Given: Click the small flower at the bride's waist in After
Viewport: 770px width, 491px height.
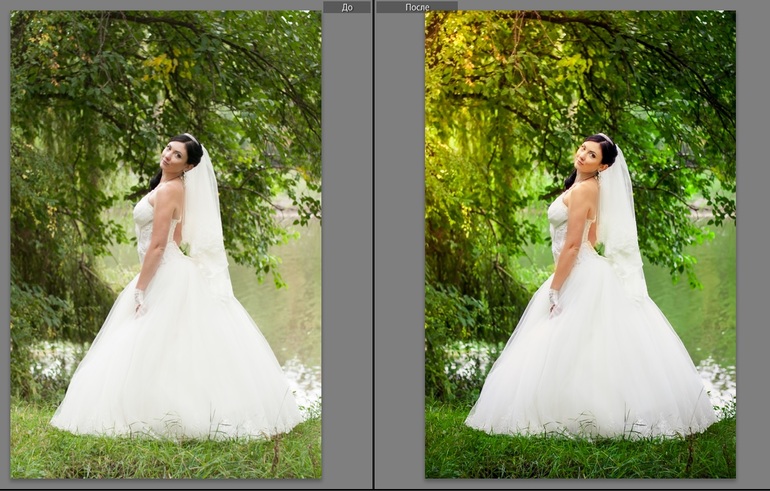Looking at the screenshot, I should [x=601, y=248].
